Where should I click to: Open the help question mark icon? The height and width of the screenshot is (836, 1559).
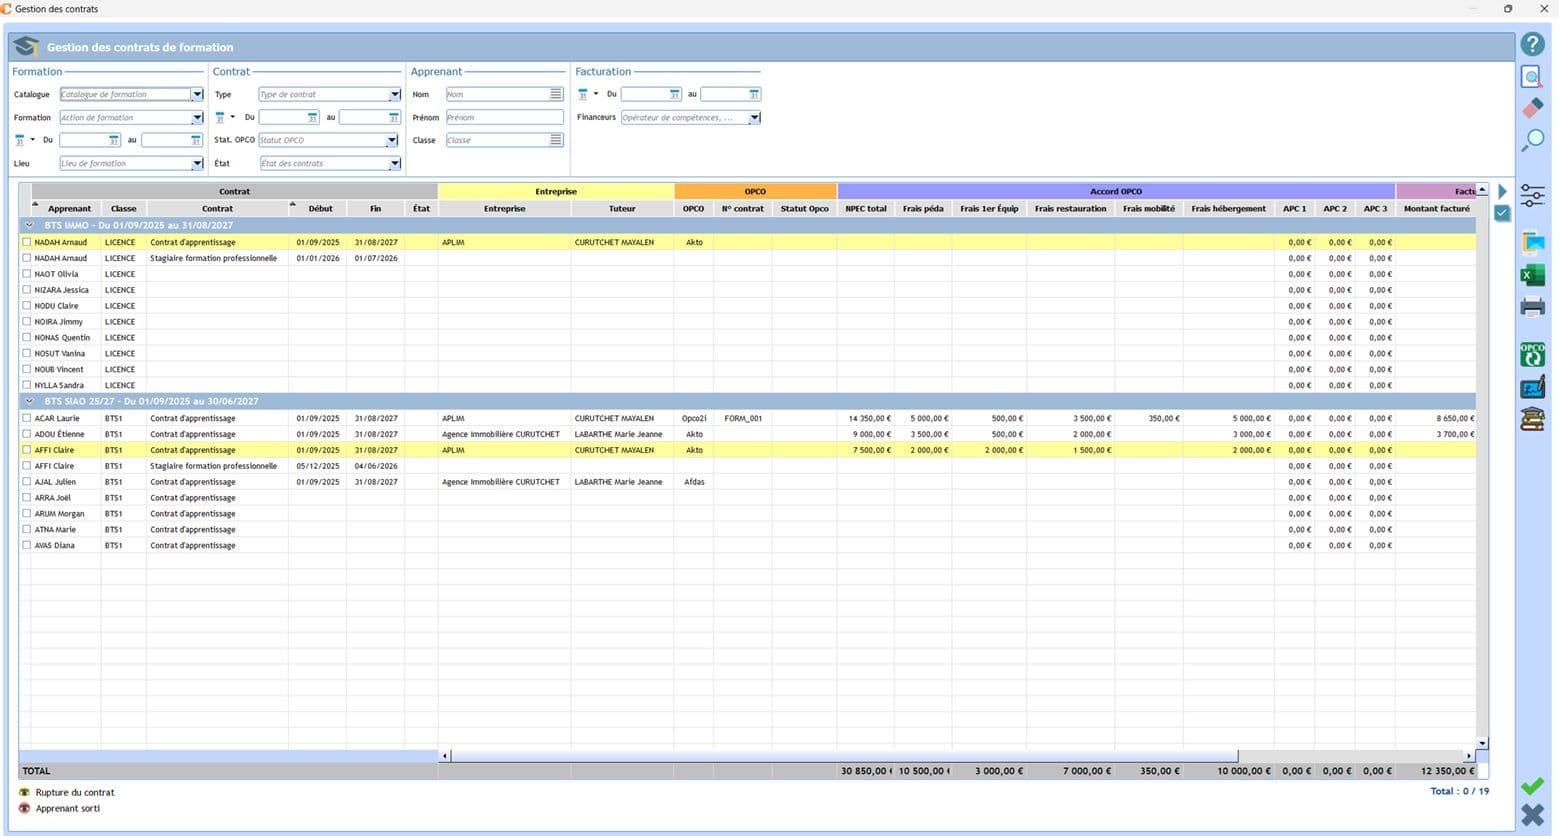click(x=1532, y=45)
